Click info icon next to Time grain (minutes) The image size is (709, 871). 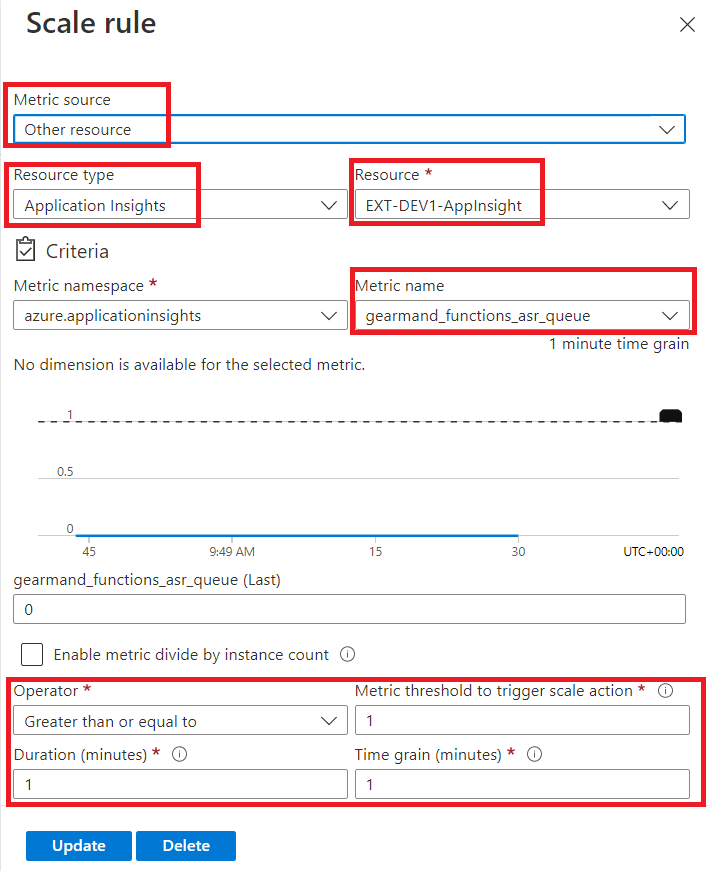[x=534, y=754]
